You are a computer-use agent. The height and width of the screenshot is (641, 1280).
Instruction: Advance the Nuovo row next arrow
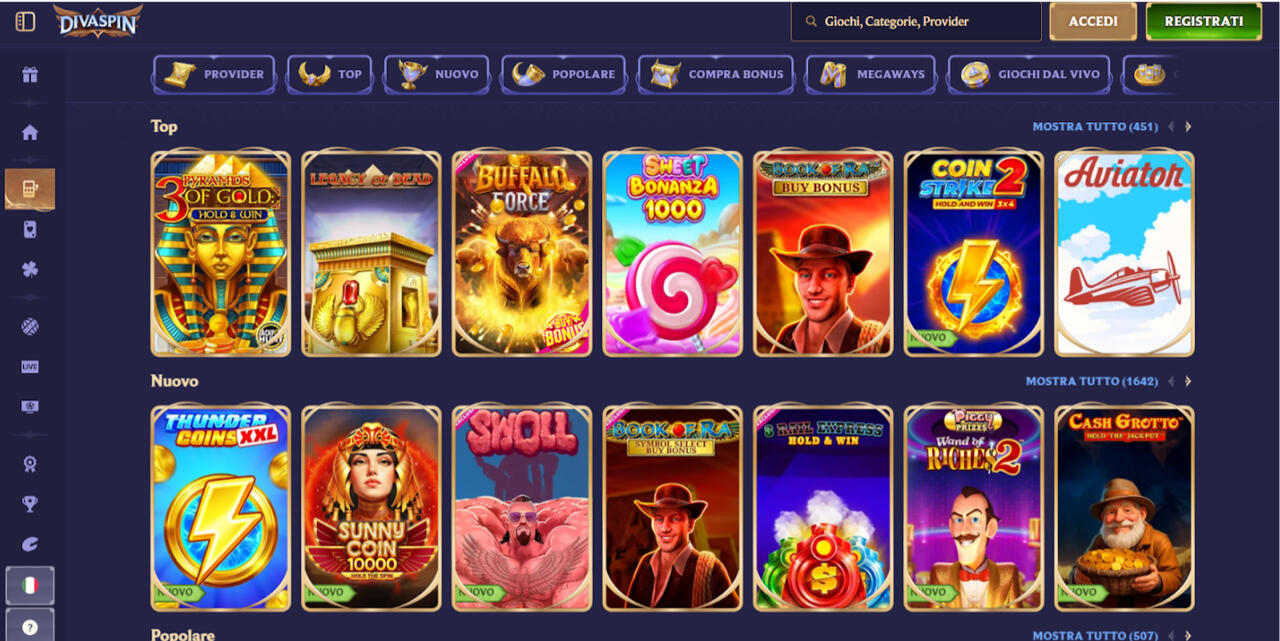(1188, 381)
